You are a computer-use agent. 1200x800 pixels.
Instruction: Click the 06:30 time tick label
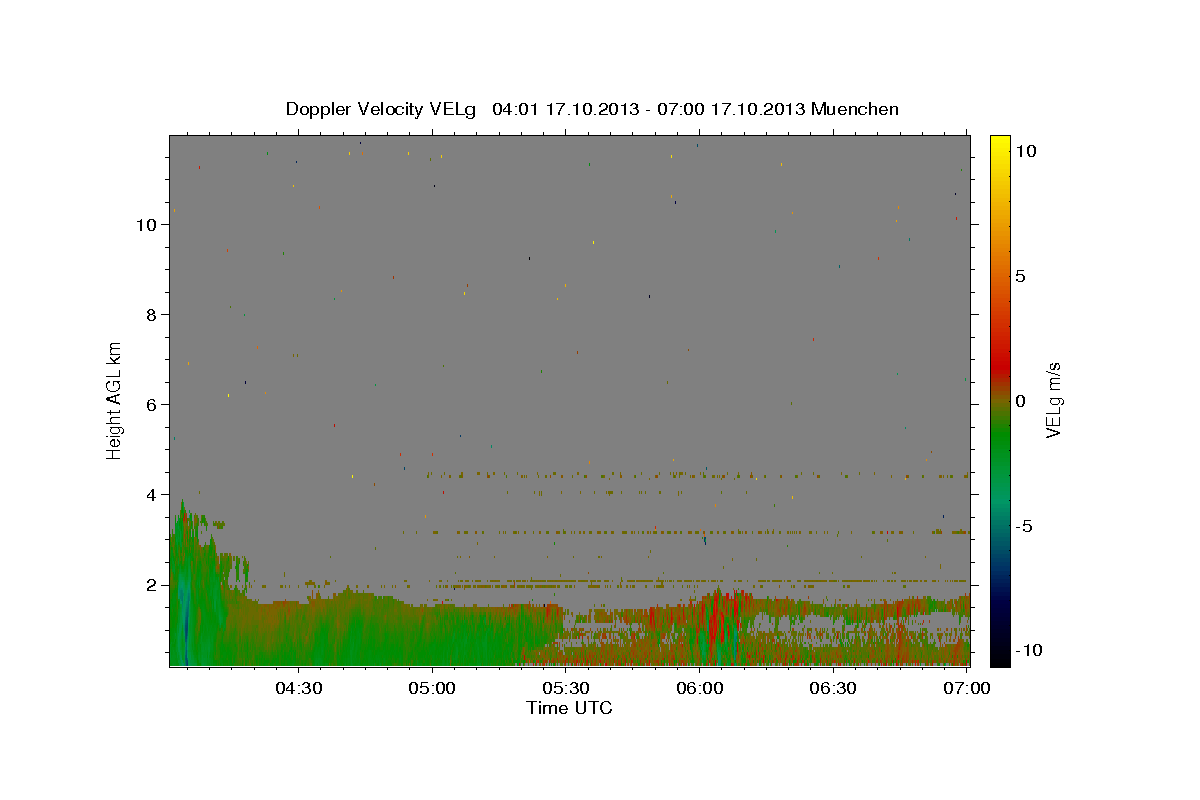pos(833,688)
